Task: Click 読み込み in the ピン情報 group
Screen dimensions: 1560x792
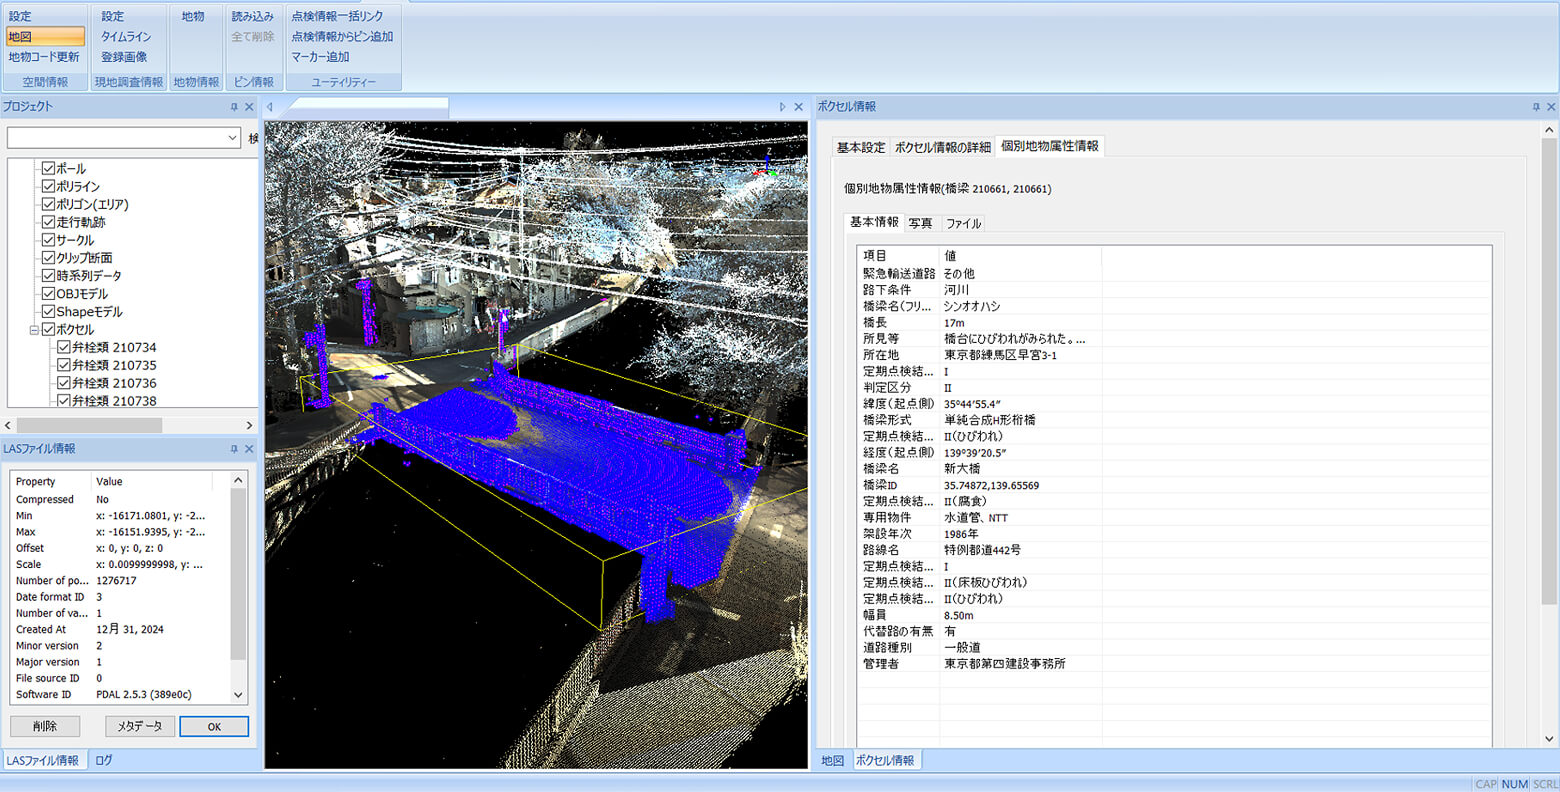Action: click(251, 15)
